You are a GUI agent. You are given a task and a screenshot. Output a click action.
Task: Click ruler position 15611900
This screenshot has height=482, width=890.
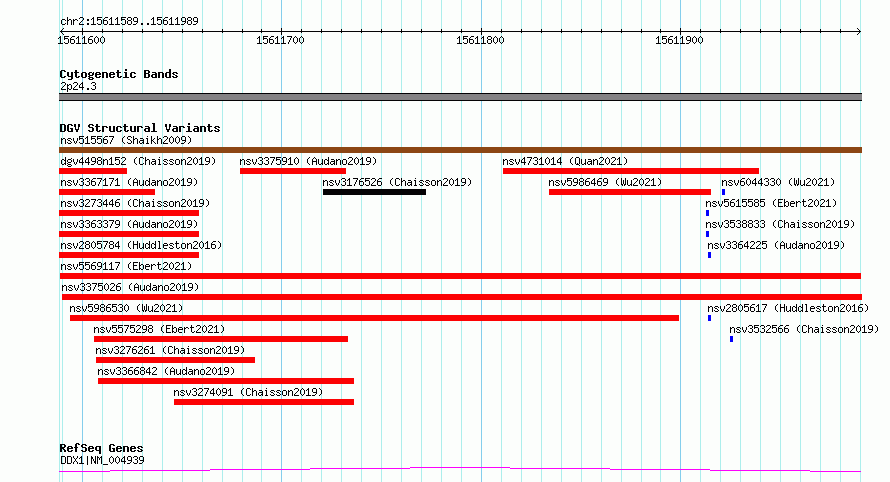[679, 40]
